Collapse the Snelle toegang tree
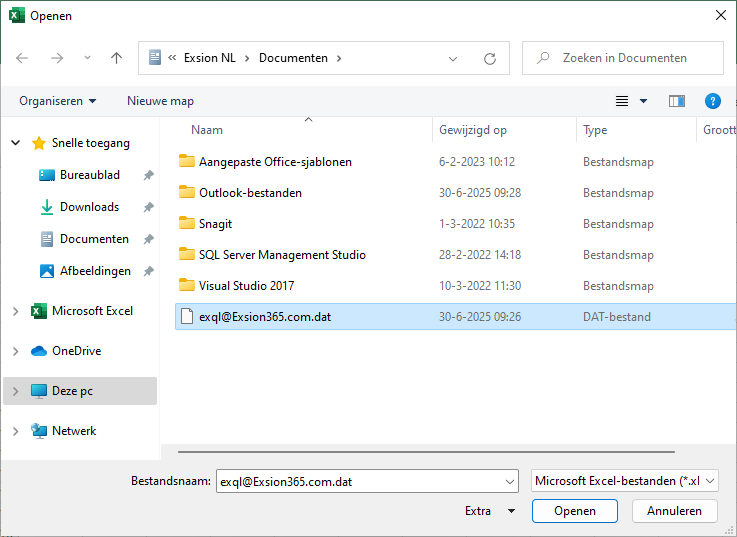 [x=16, y=142]
